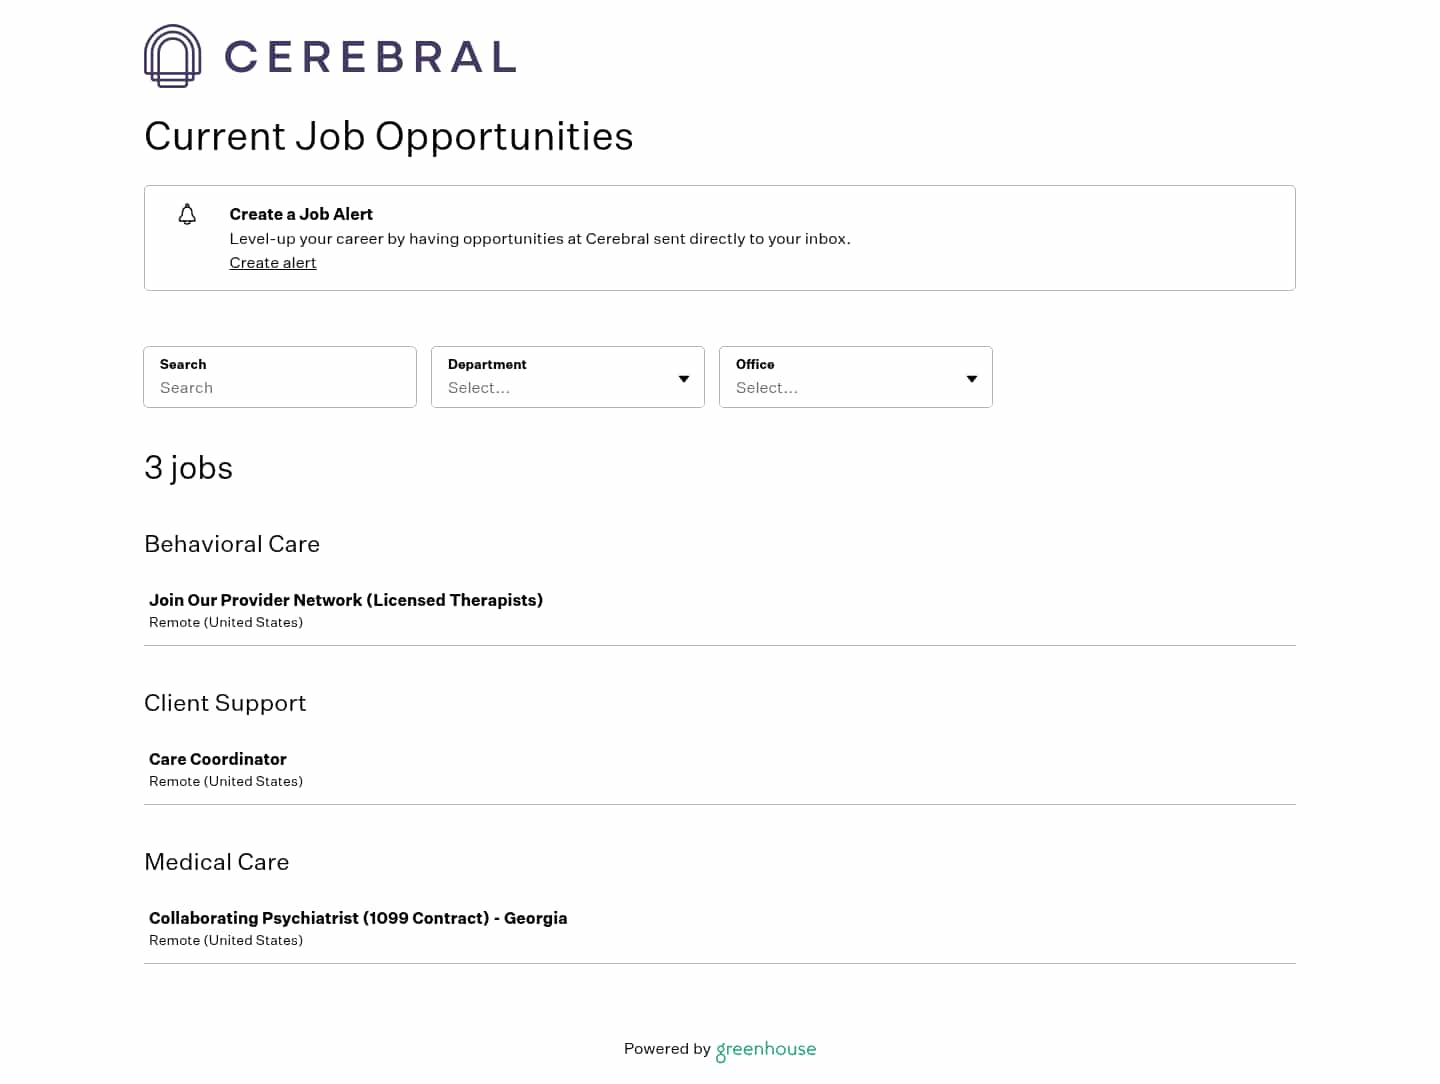Click the Current Job Opportunities heading
The width and height of the screenshot is (1440, 1084).
(x=388, y=136)
